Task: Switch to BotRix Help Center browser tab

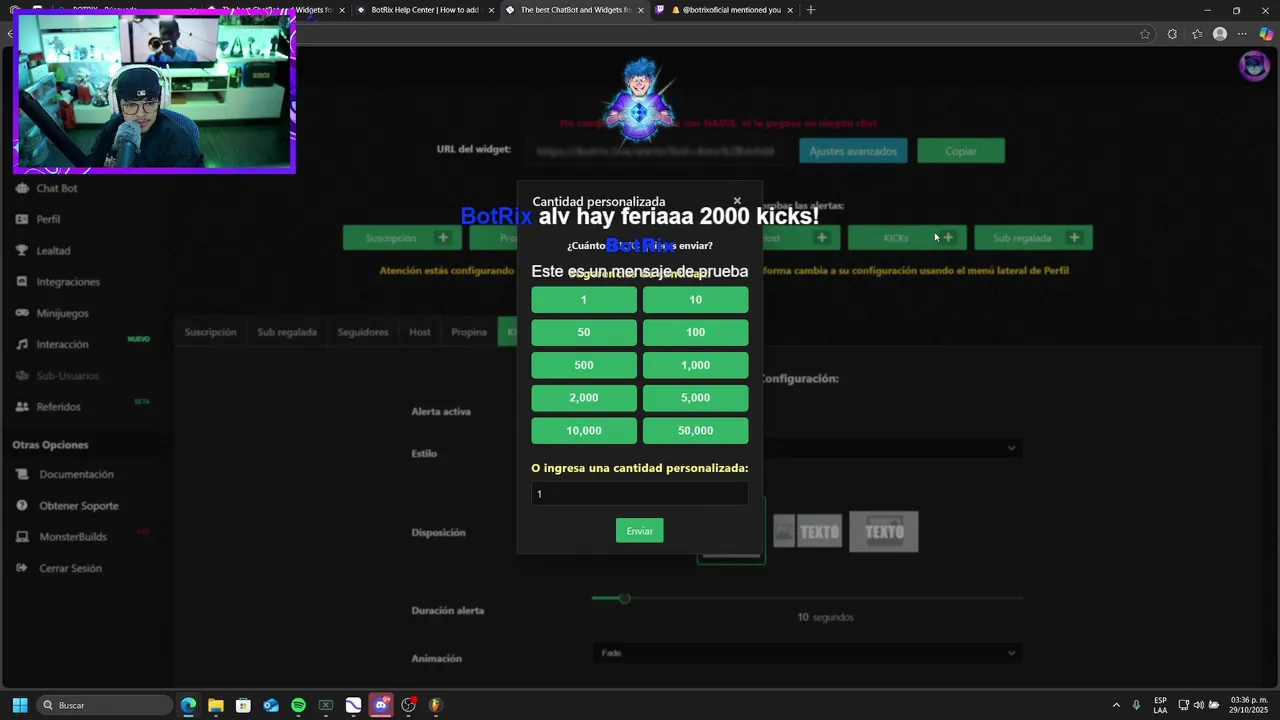Action: [426, 10]
